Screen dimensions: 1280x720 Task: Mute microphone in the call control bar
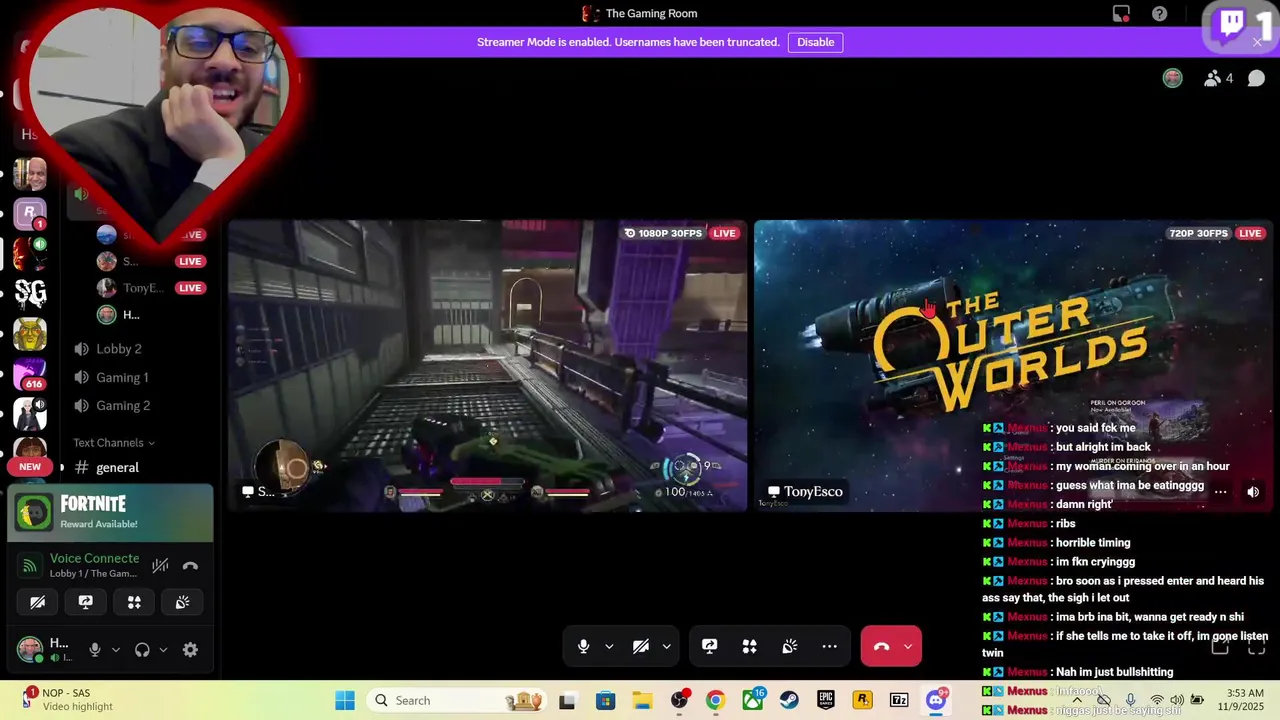point(583,647)
